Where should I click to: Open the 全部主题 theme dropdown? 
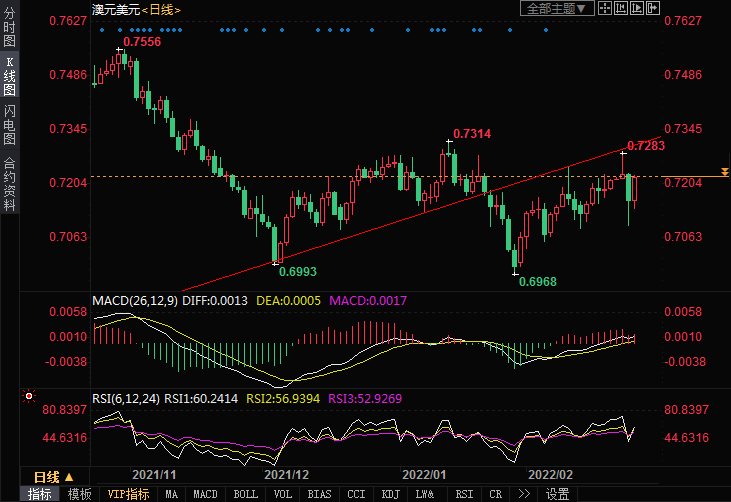tap(558, 8)
